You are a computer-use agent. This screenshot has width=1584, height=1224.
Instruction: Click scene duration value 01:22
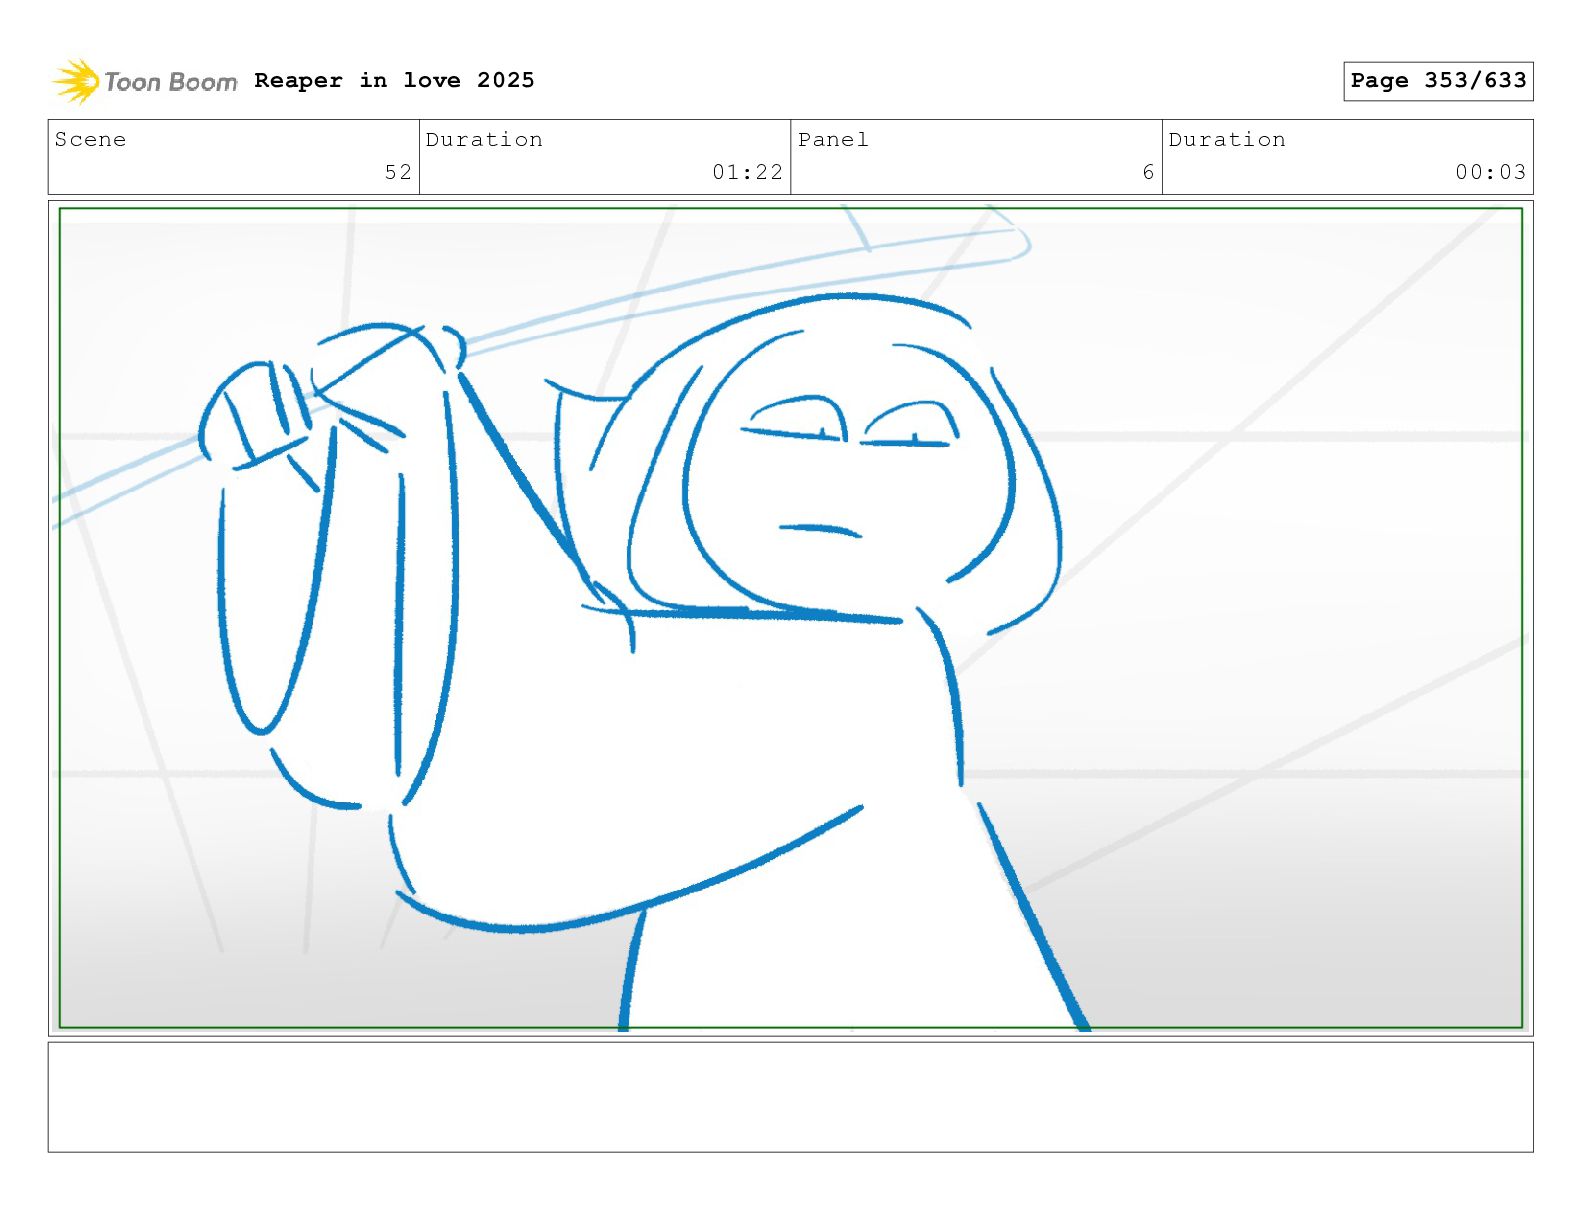point(747,172)
